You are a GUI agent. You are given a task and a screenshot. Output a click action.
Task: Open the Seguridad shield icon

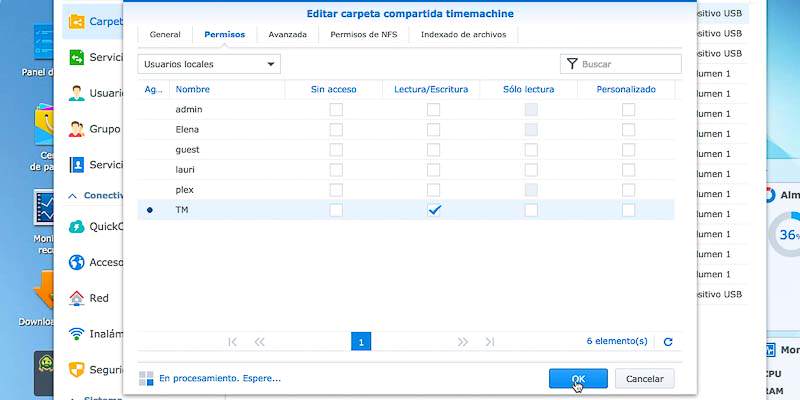click(77, 369)
